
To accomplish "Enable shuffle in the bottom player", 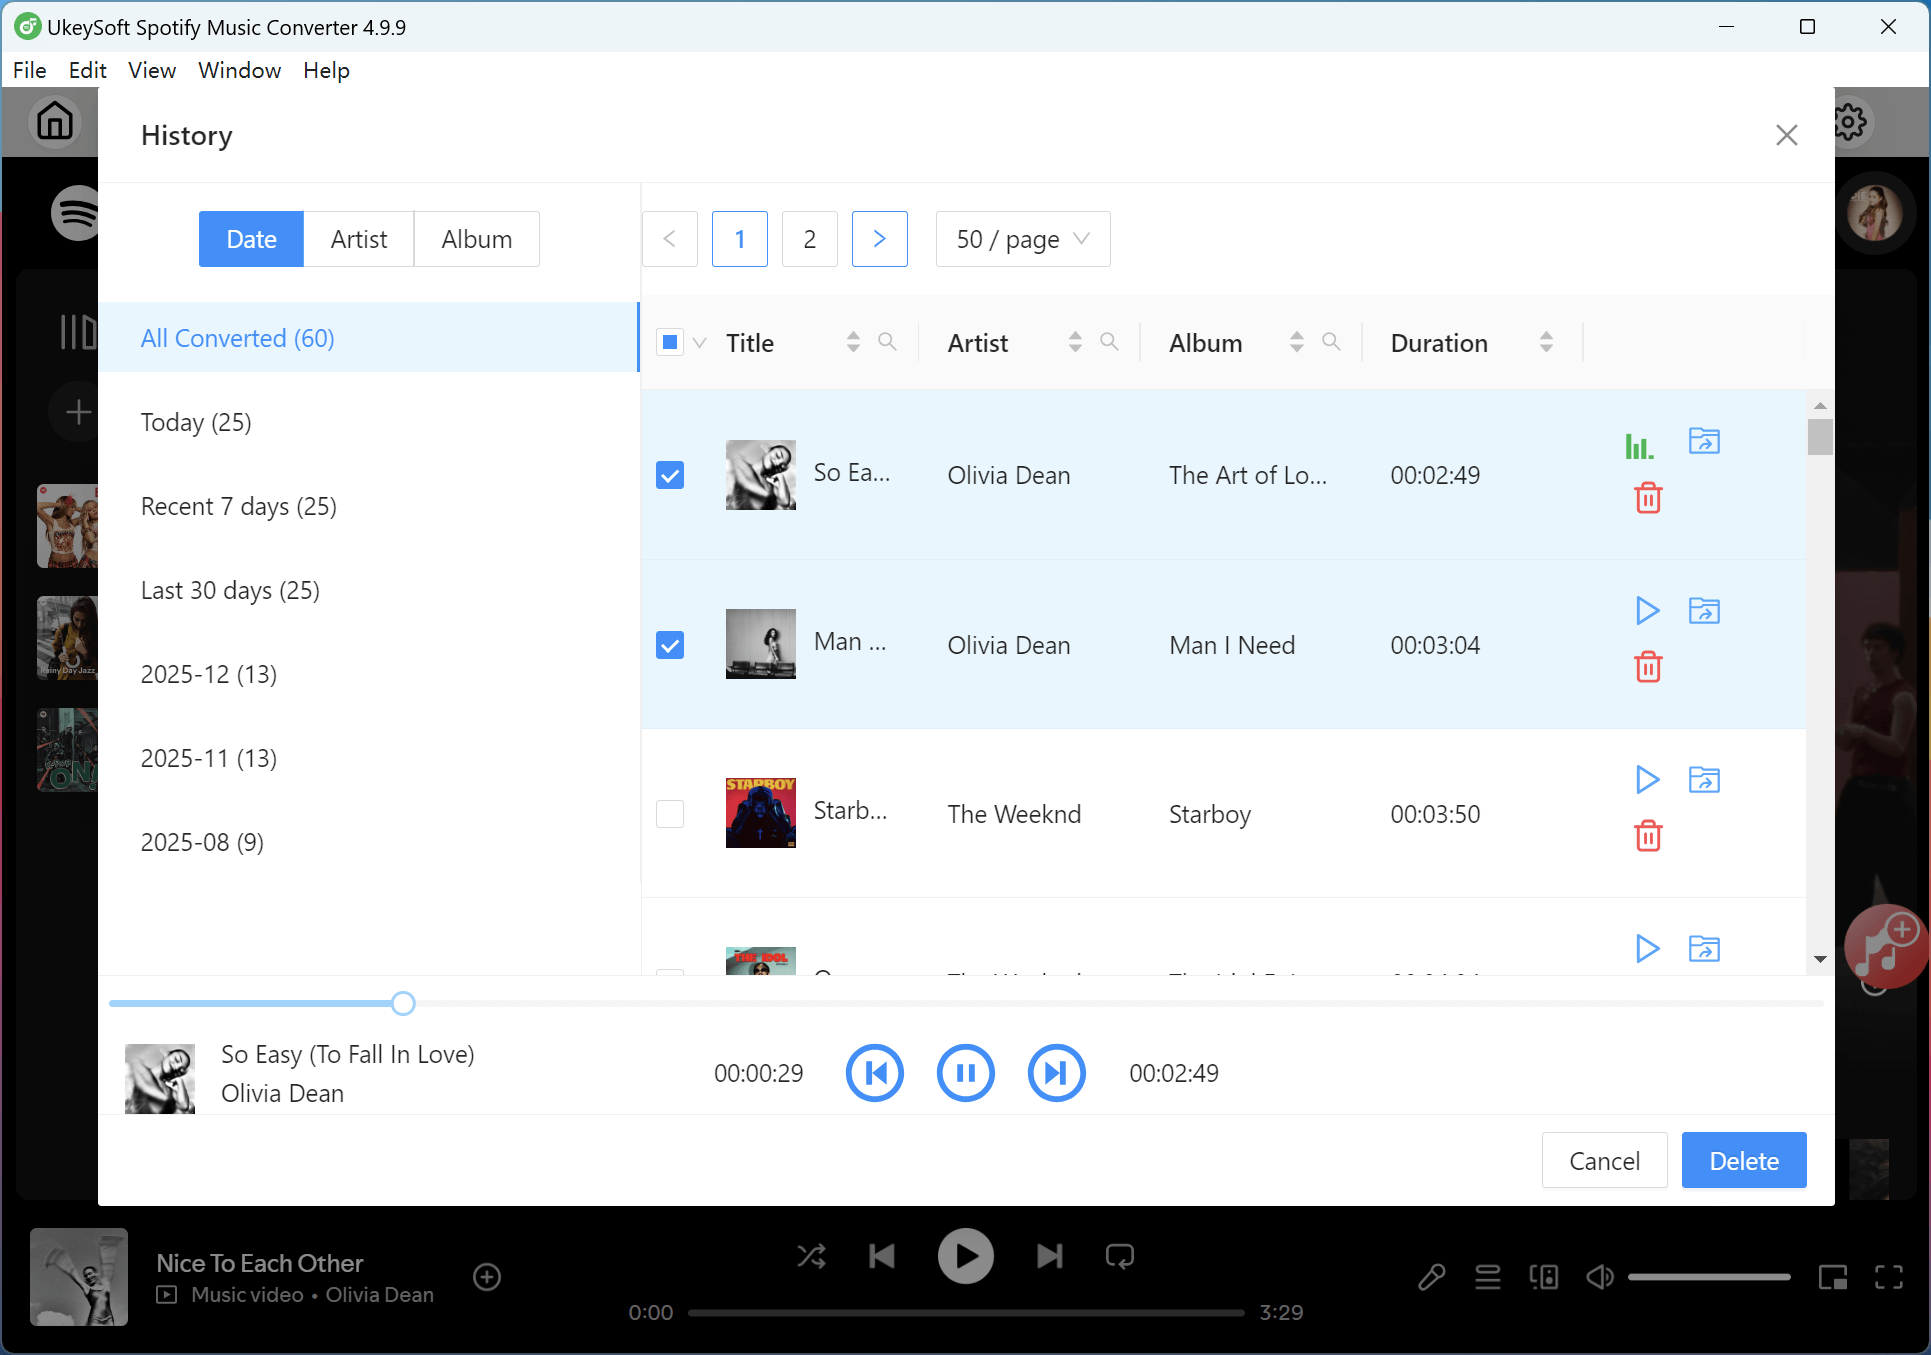I will tap(811, 1256).
